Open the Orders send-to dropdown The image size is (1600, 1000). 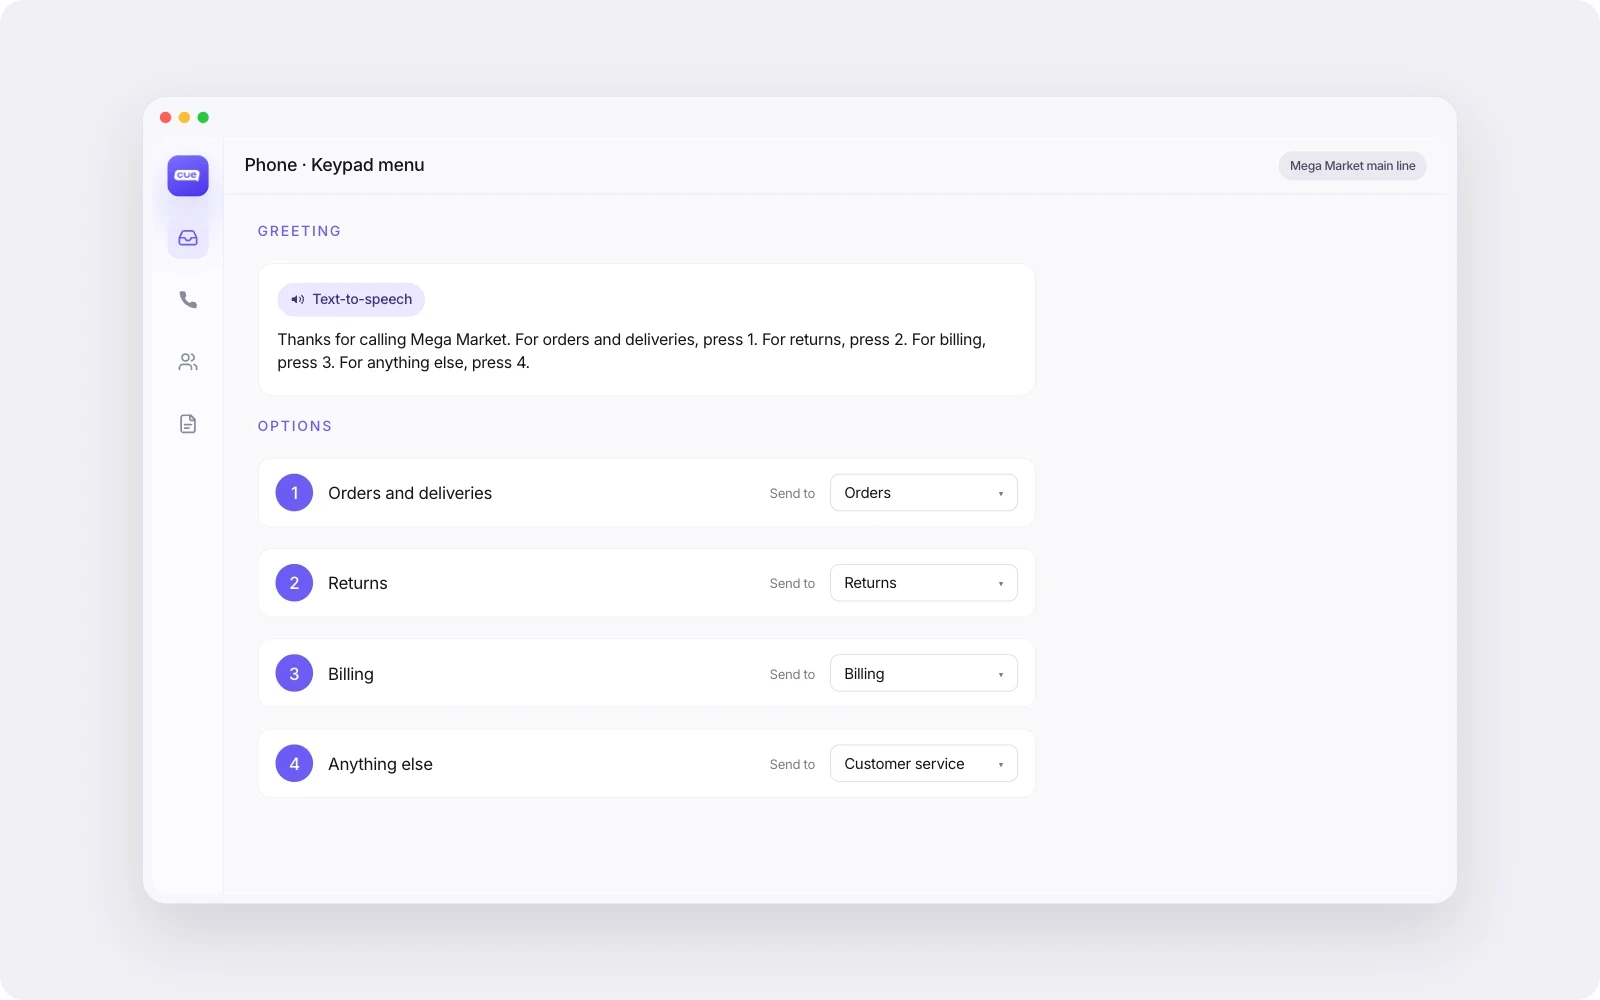coord(924,493)
